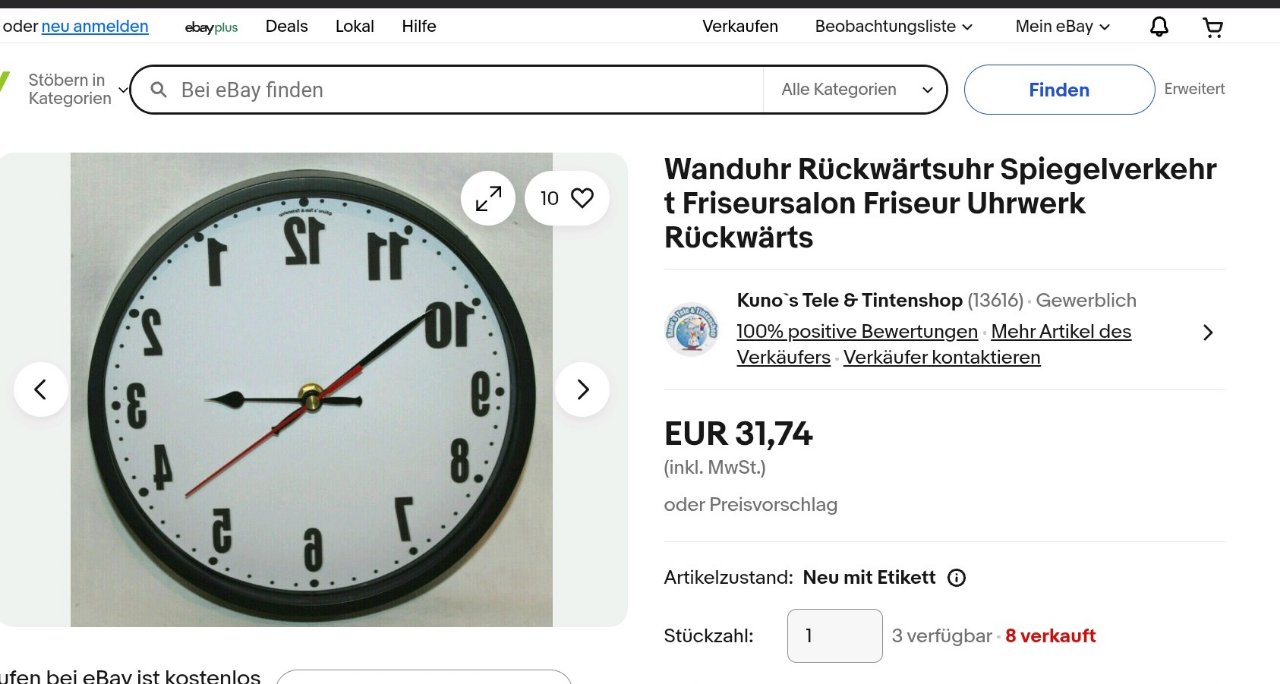Click the eBay Plus logo
Screen dimensions: 1280x684
coord(211,27)
